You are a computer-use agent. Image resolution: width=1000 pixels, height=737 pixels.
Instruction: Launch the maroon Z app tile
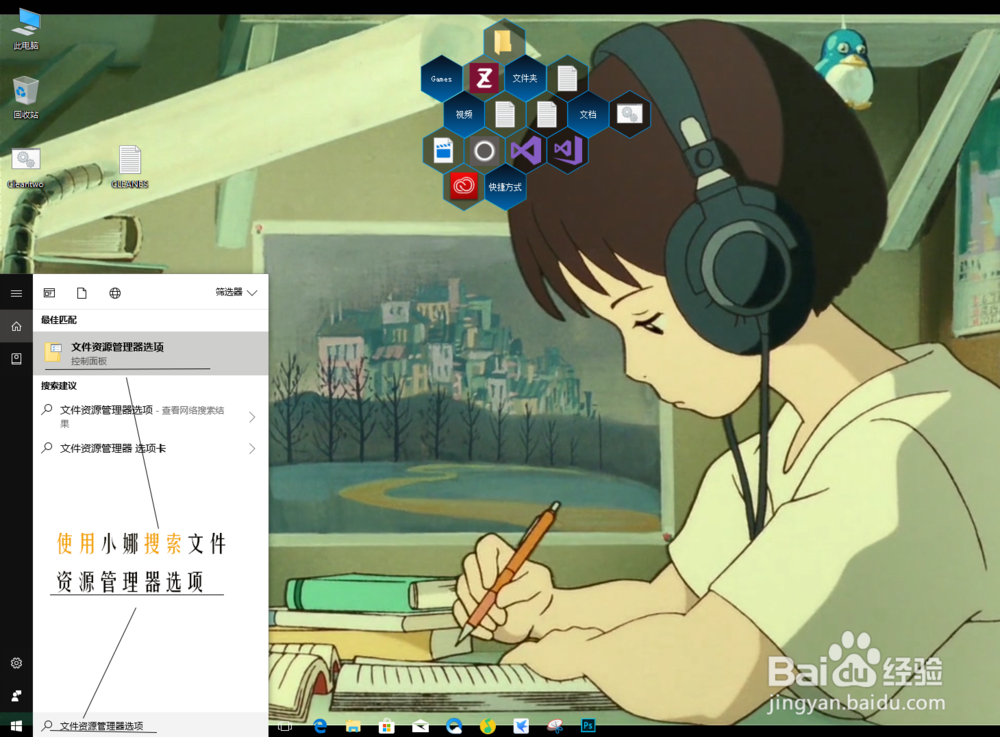pyautogui.click(x=483, y=78)
